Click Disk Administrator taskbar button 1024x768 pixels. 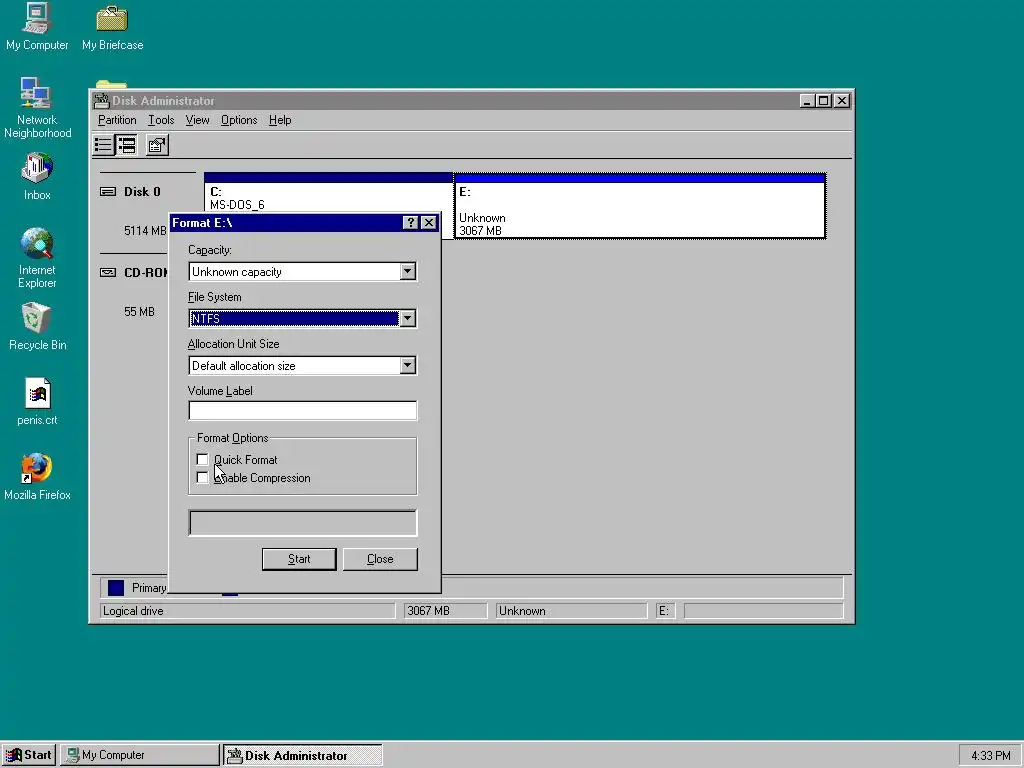(x=303, y=755)
